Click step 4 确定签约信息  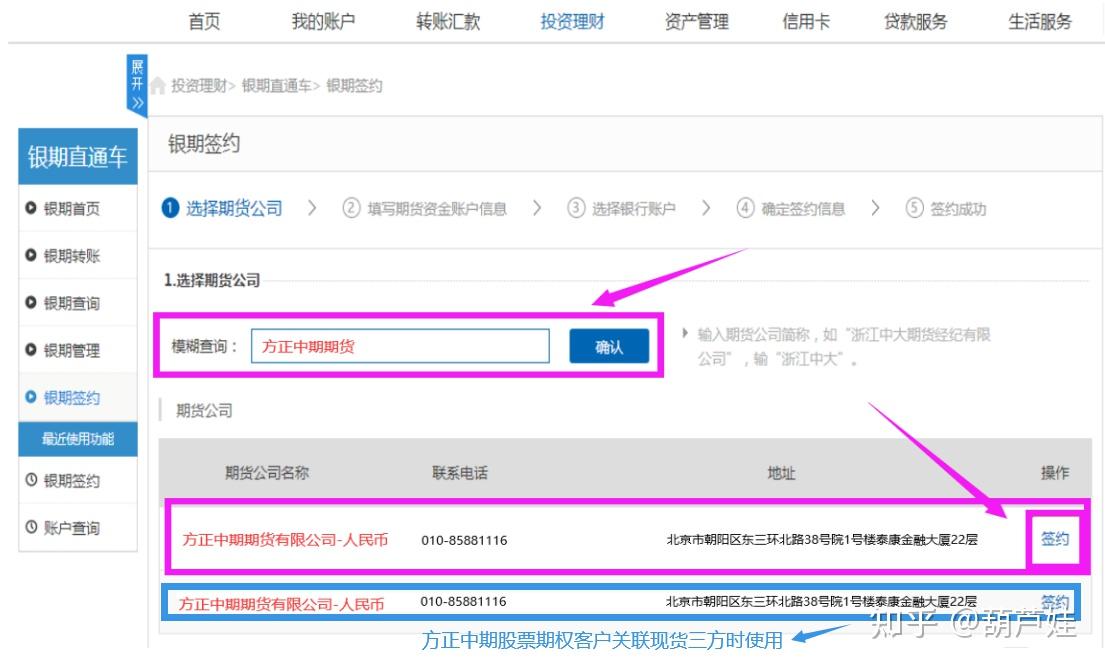(x=791, y=209)
